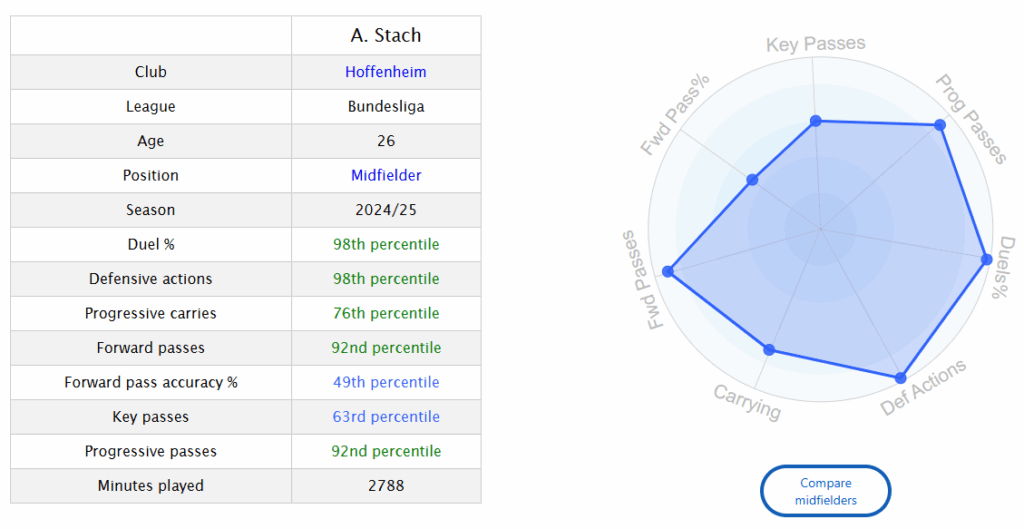This screenshot has height=529, width=1024.
Task: Click the Season 2024/25 cell
Action: pos(386,210)
